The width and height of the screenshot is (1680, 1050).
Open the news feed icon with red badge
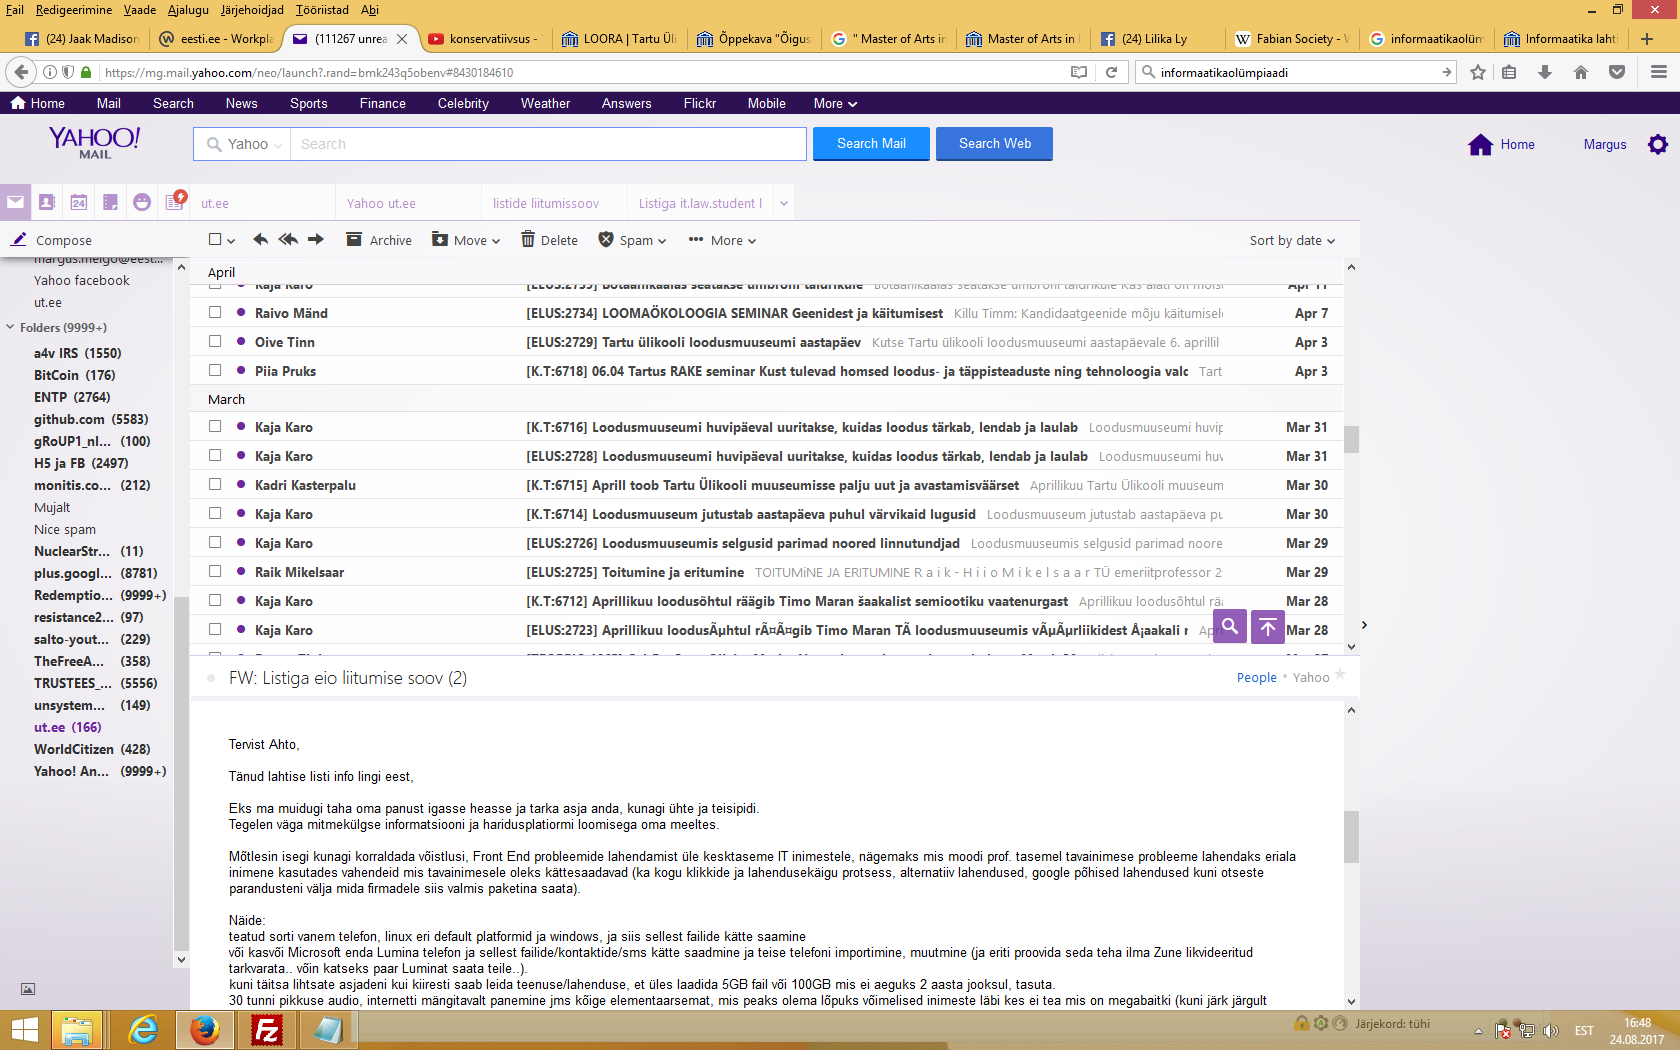(x=175, y=200)
